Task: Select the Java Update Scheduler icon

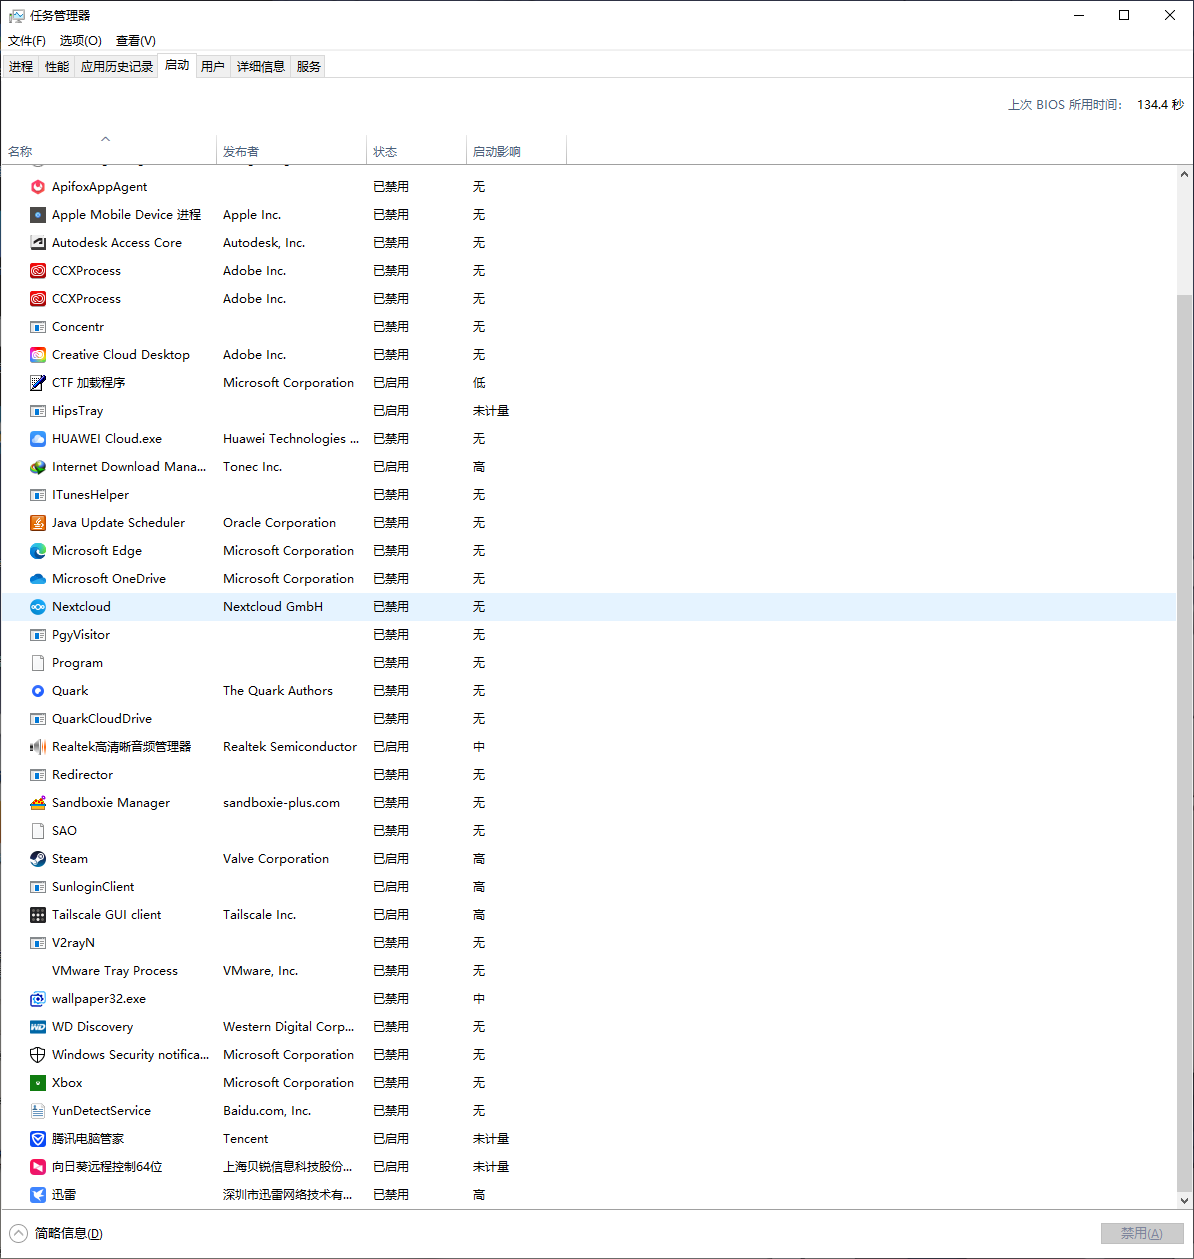Action: click(38, 523)
